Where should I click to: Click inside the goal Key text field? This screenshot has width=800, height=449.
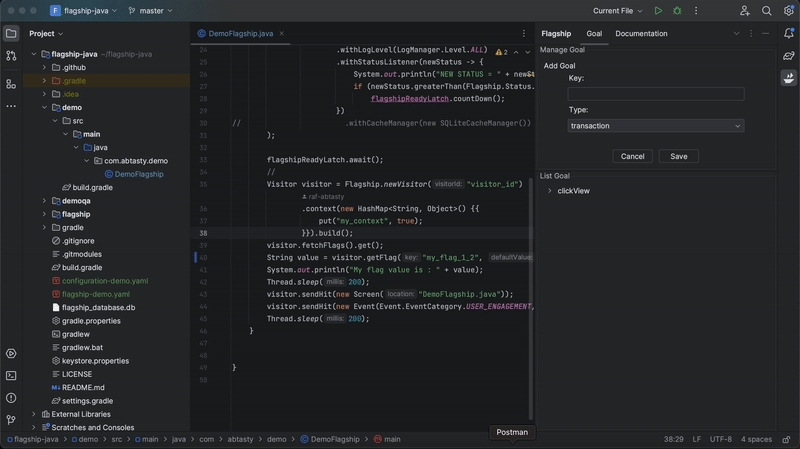click(x=656, y=94)
